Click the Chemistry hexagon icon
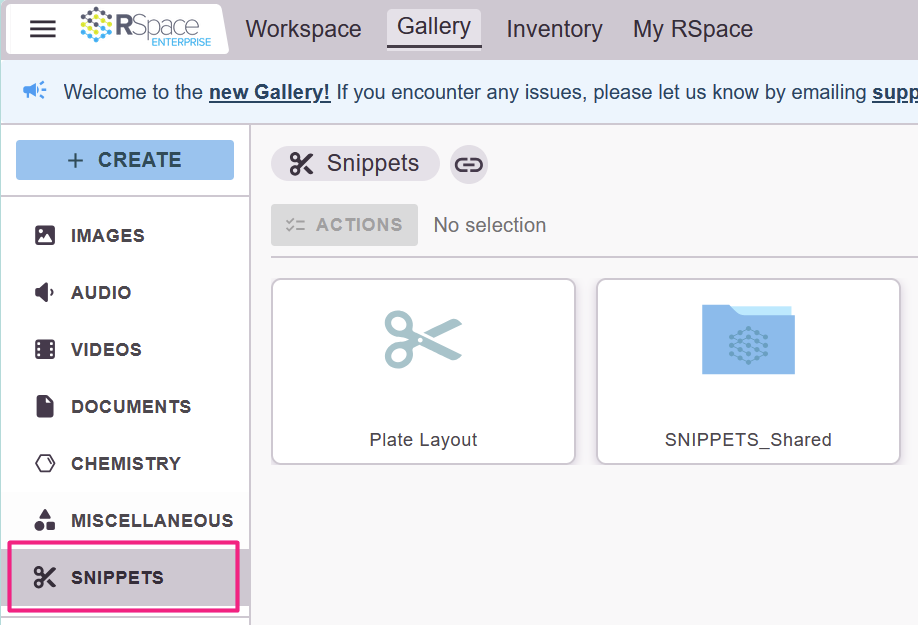This screenshot has height=625, width=918. click(45, 464)
